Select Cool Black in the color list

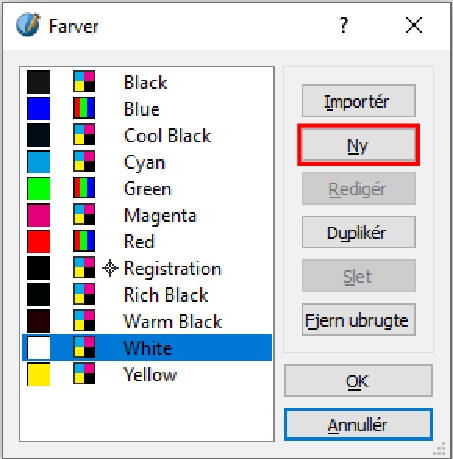click(147, 135)
